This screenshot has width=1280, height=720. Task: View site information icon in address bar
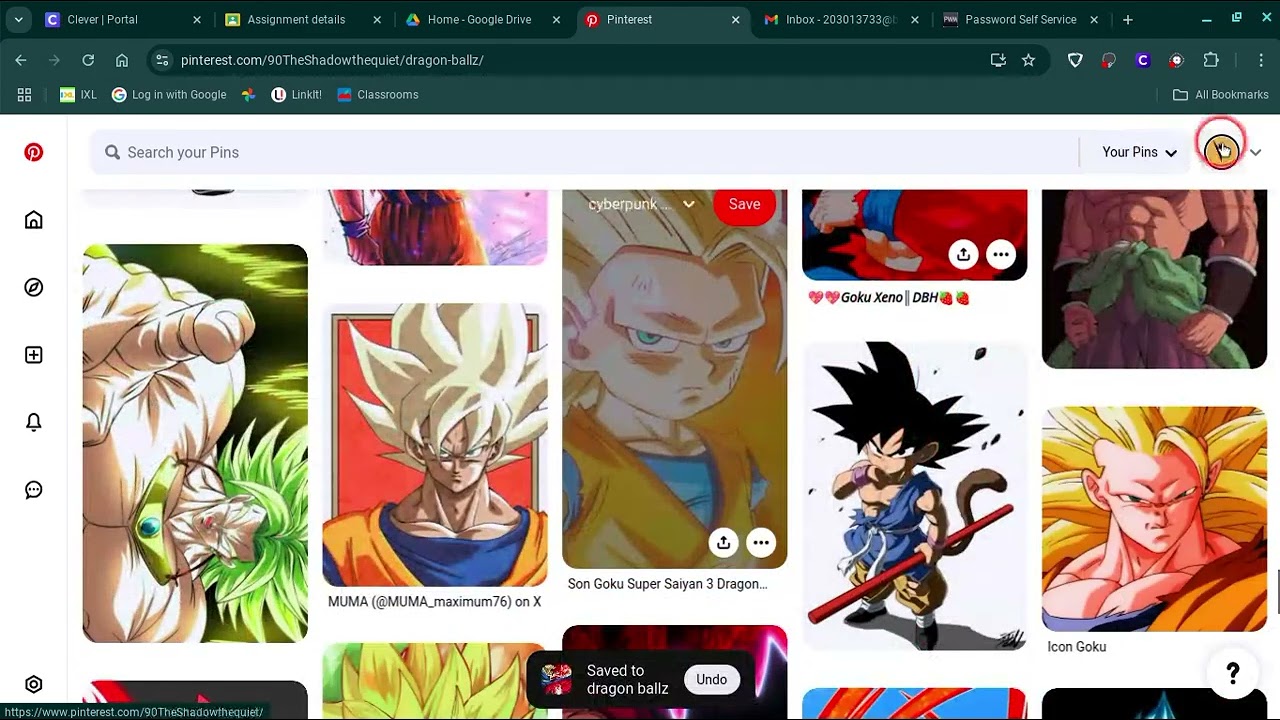162,60
